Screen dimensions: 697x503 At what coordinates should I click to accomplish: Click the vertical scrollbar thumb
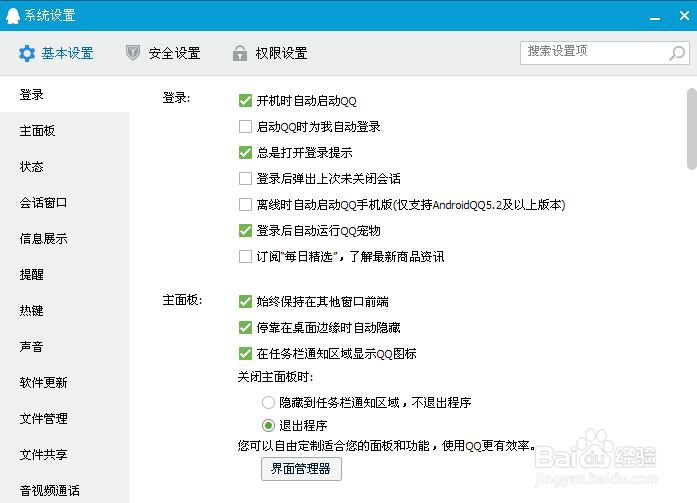[x=692, y=129]
